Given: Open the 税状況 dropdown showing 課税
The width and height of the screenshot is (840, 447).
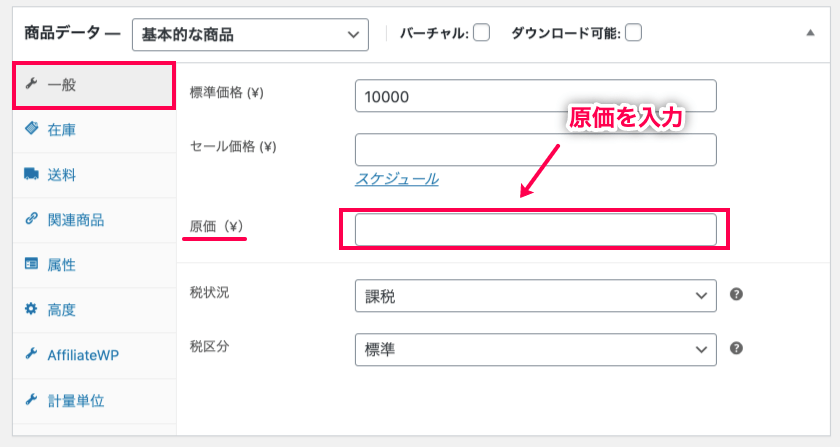Looking at the screenshot, I should pos(536,296).
